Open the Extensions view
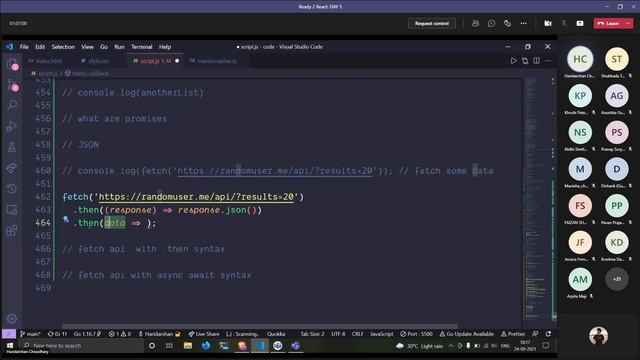The height and width of the screenshot is (360, 640). [x=12, y=231]
